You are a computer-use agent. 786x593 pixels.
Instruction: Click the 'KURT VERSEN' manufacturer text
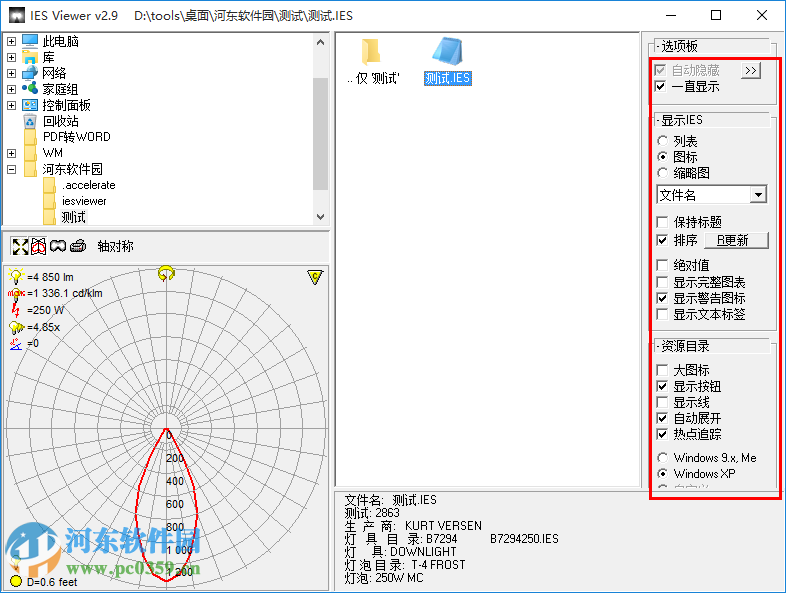(x=443, y=526)
